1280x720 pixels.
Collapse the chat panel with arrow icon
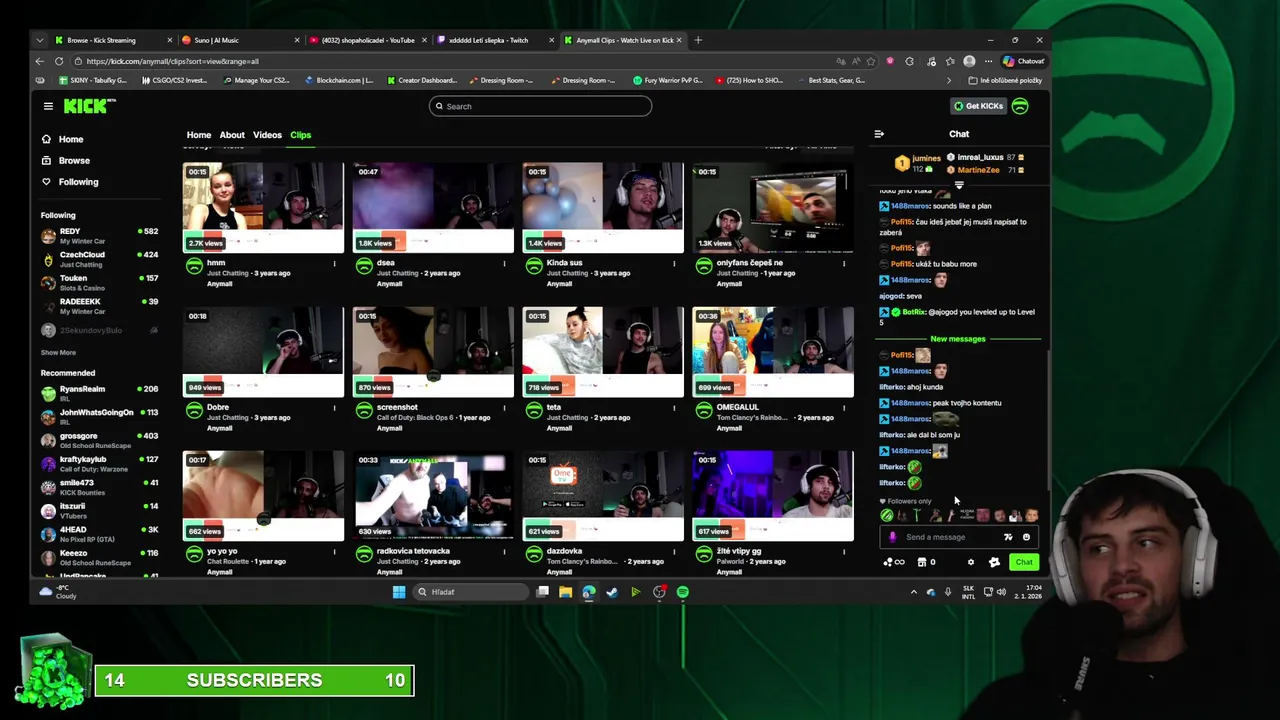coord(879,134)
